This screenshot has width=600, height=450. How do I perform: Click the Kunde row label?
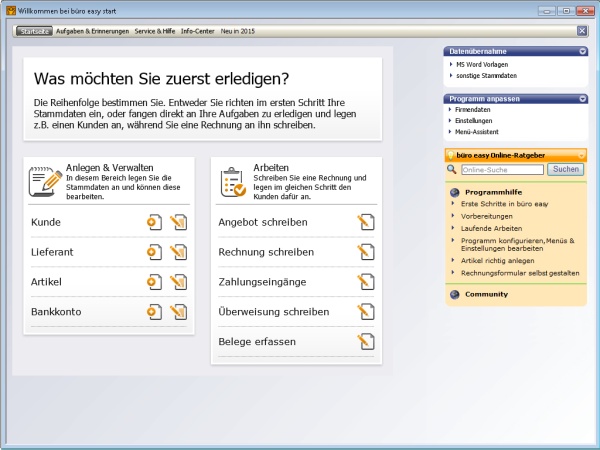[46, 222]
